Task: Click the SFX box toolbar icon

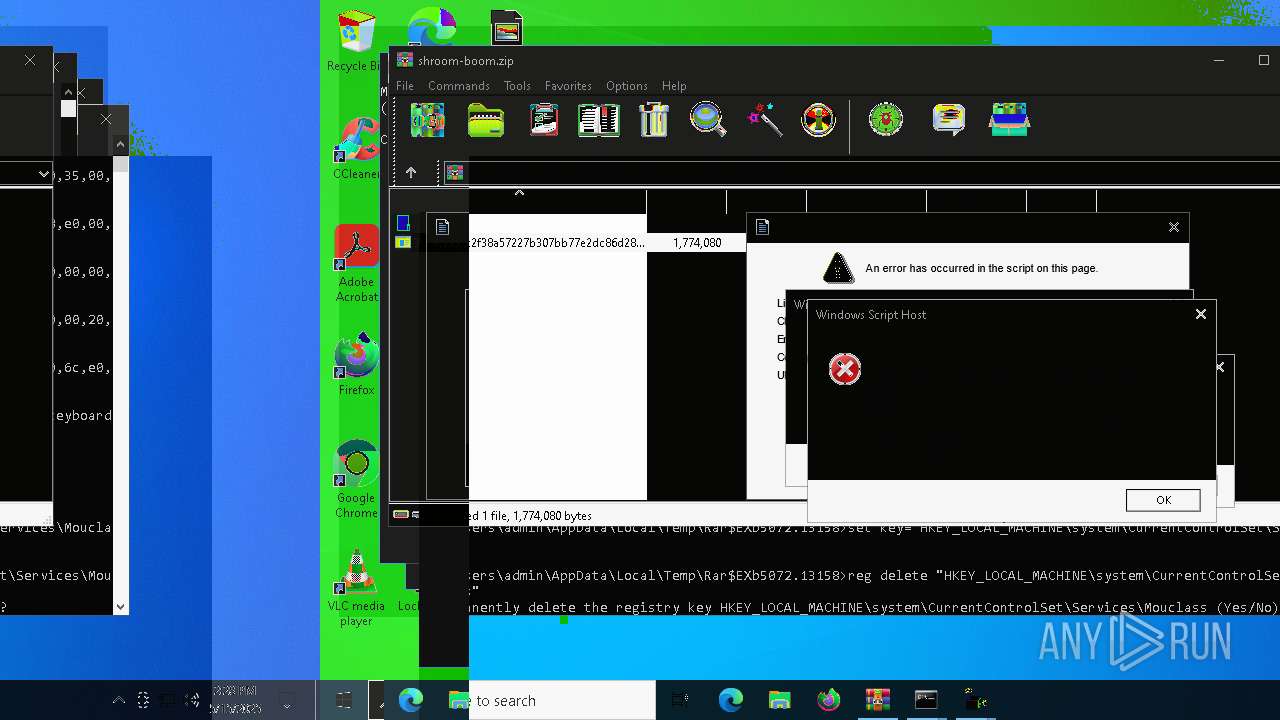Action: point(1009,119)
